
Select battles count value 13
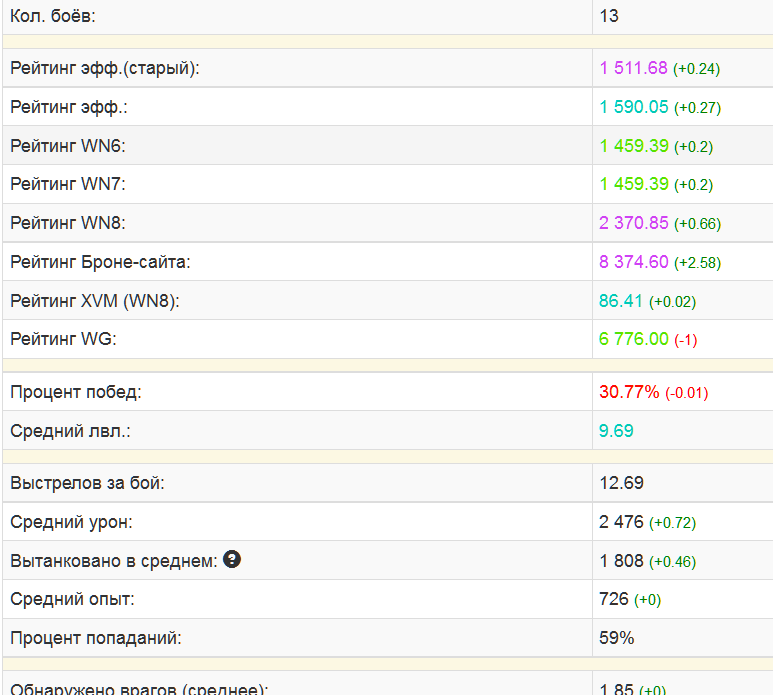(x=609, y=16)
